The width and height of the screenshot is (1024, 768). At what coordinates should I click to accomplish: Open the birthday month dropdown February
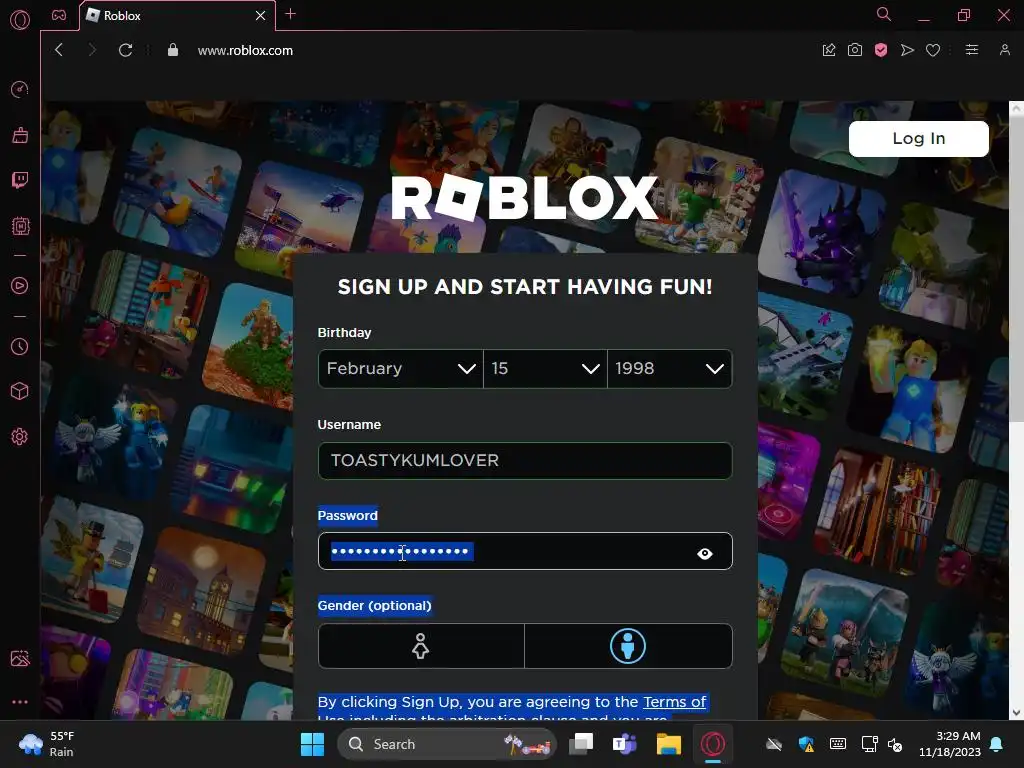pos(400,369)
